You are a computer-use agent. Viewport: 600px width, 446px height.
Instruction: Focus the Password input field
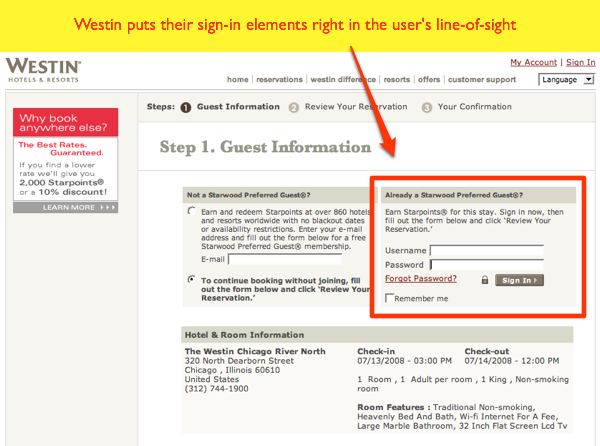(487, 265)
